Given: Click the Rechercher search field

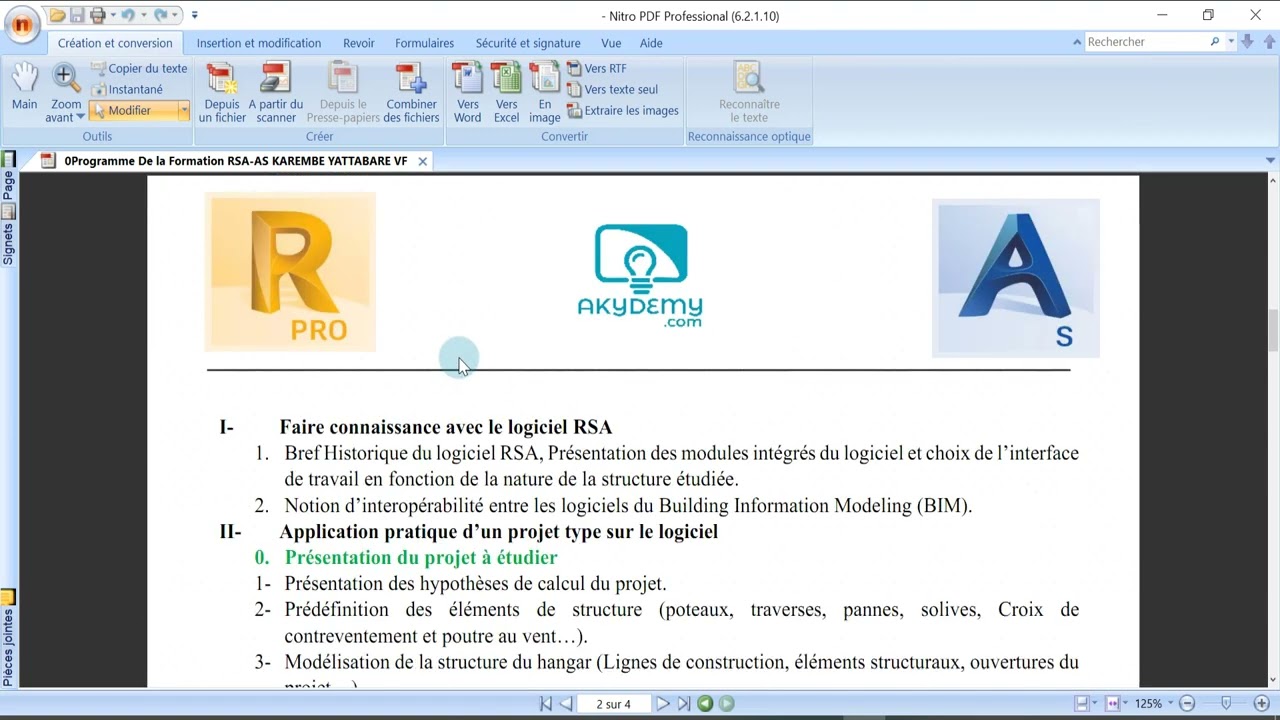Looking at the screenshot, I should (x=1146, y=42).
